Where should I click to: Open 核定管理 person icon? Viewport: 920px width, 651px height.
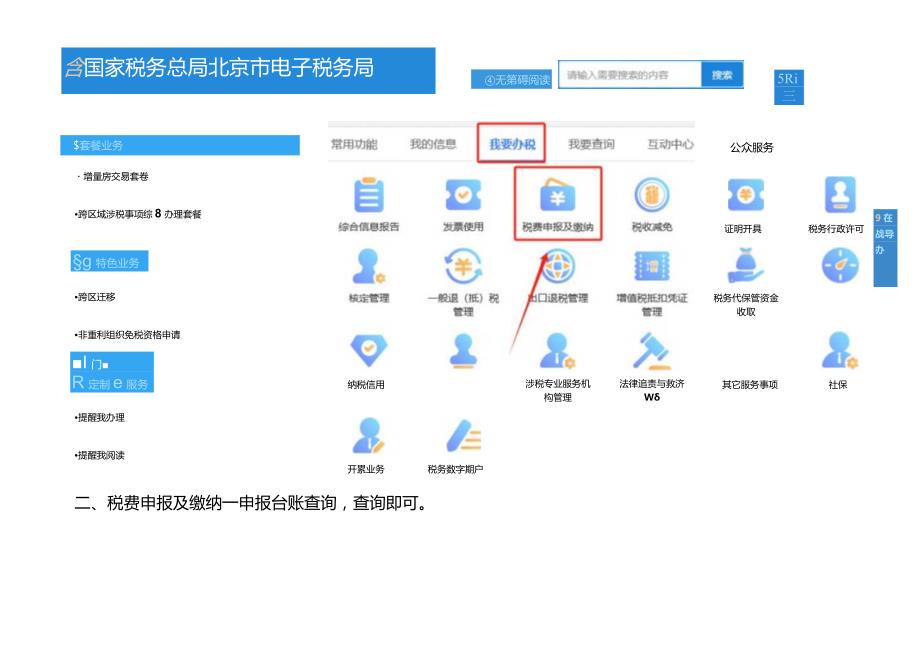click(x=368, y=266)
